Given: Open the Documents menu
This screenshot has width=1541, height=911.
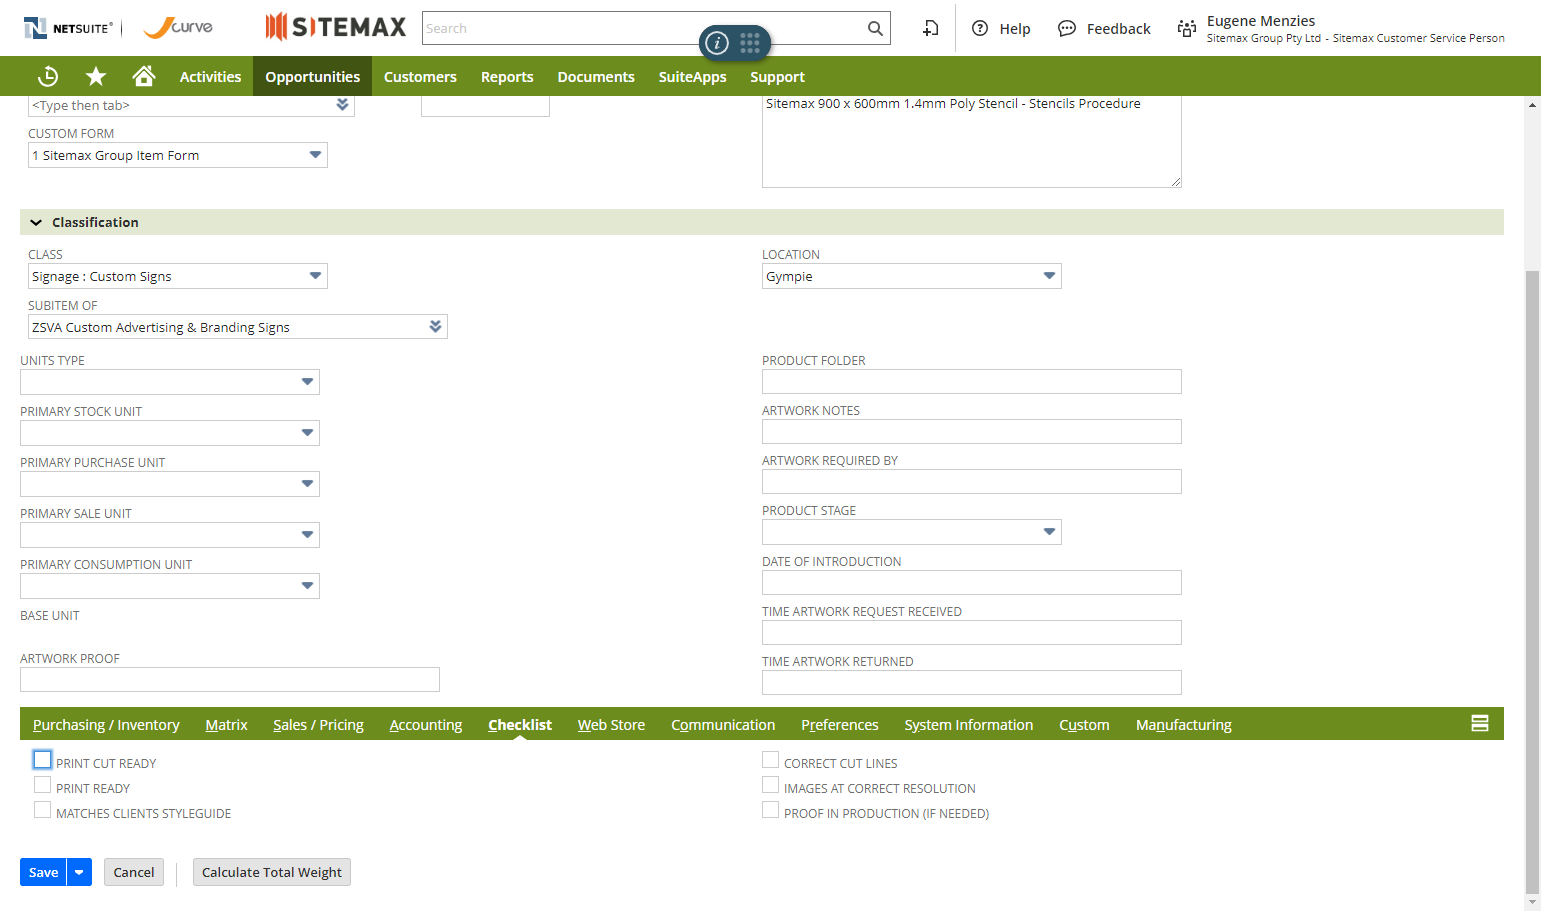Looking at the screenshot, I should (596, 76).
